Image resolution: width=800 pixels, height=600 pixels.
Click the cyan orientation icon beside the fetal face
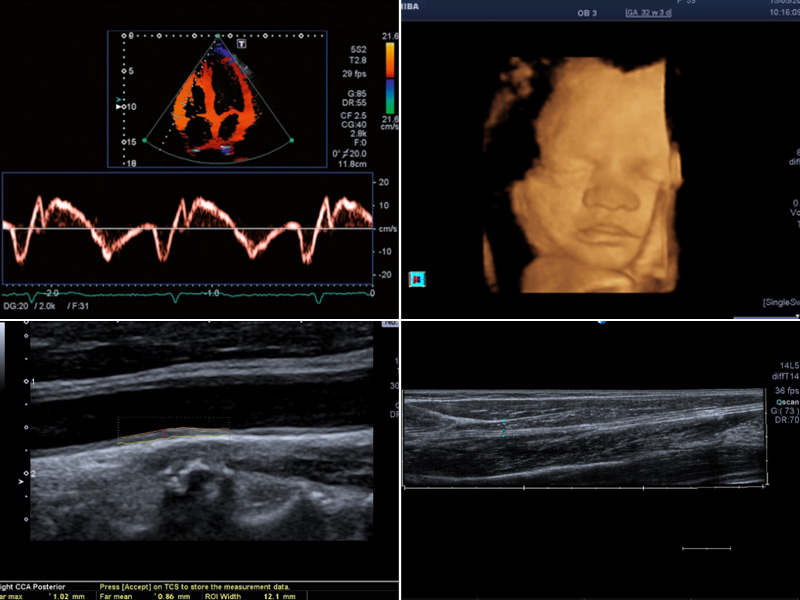[417, 279]
